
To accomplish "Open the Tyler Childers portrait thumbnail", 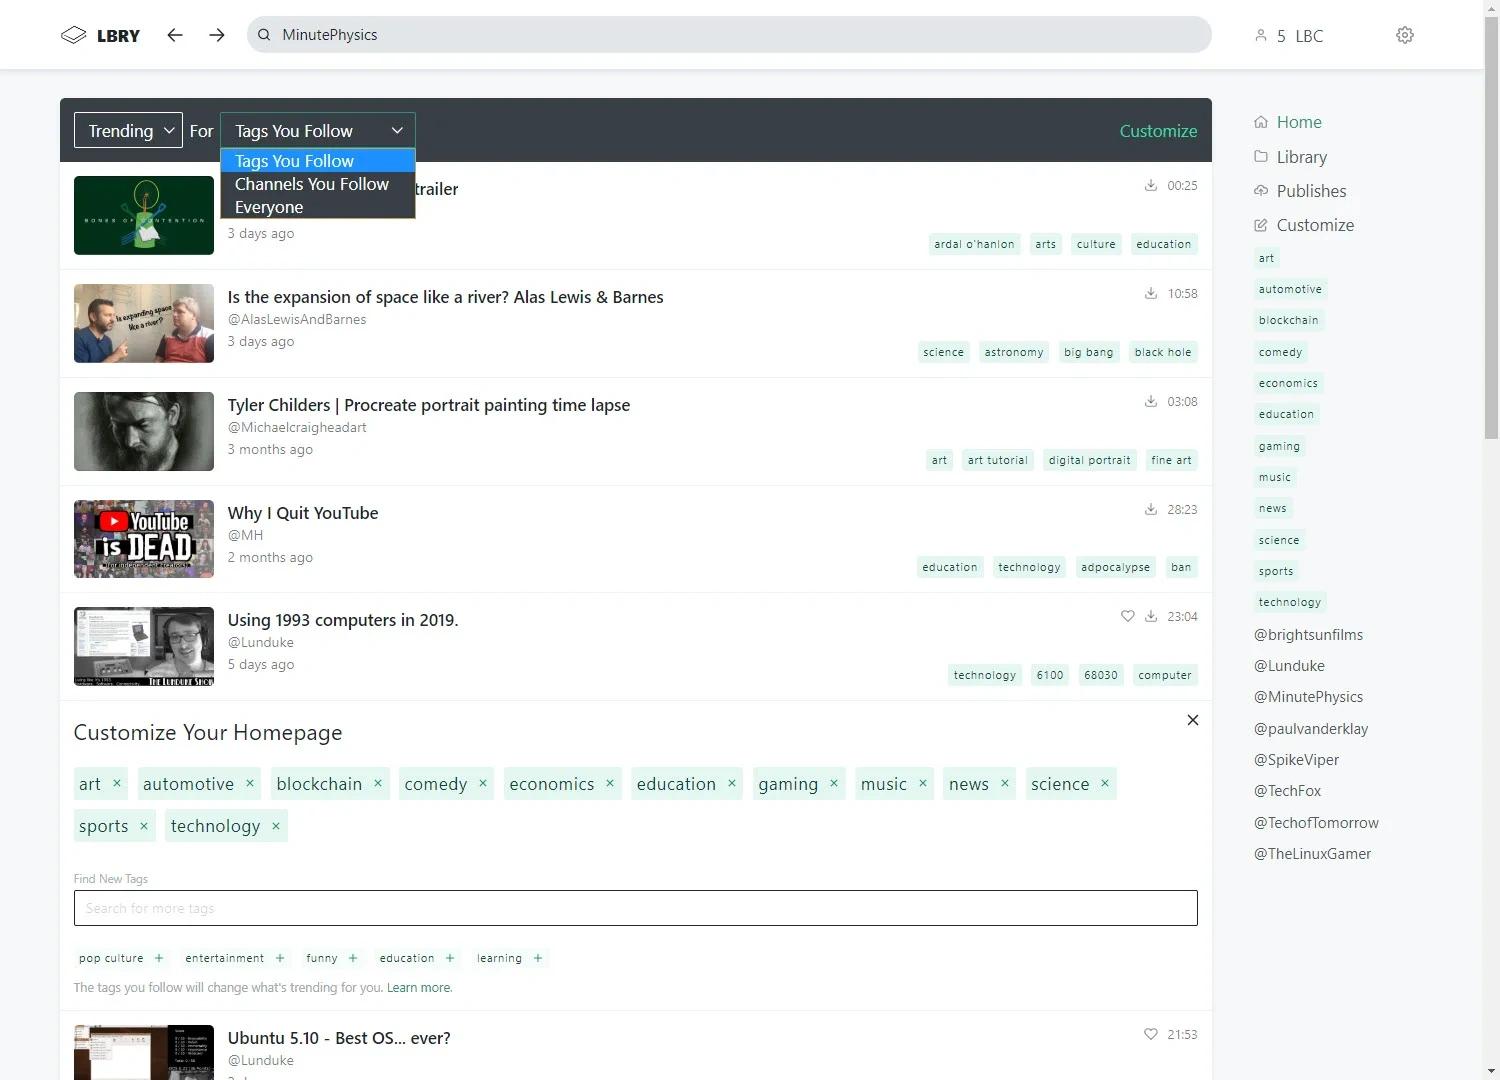I will point(144,431).
